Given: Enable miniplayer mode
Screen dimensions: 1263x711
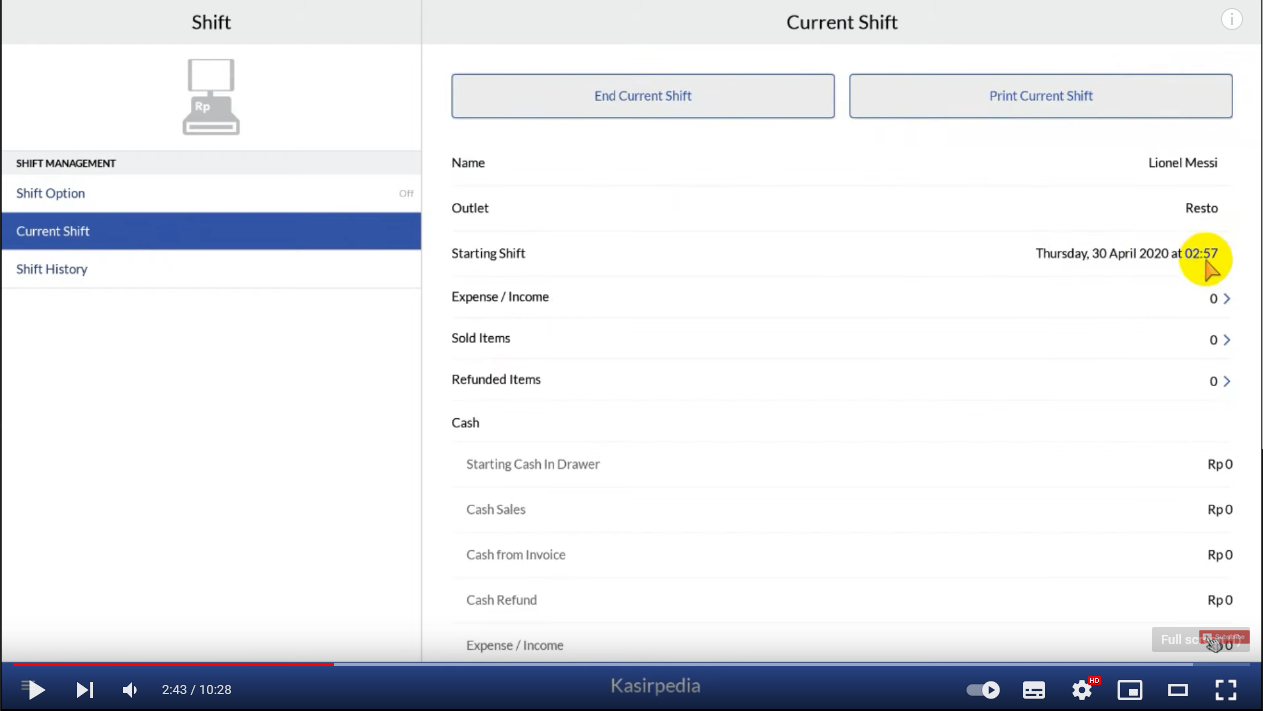Looking at the screenshot, I should pos(1130,689).
